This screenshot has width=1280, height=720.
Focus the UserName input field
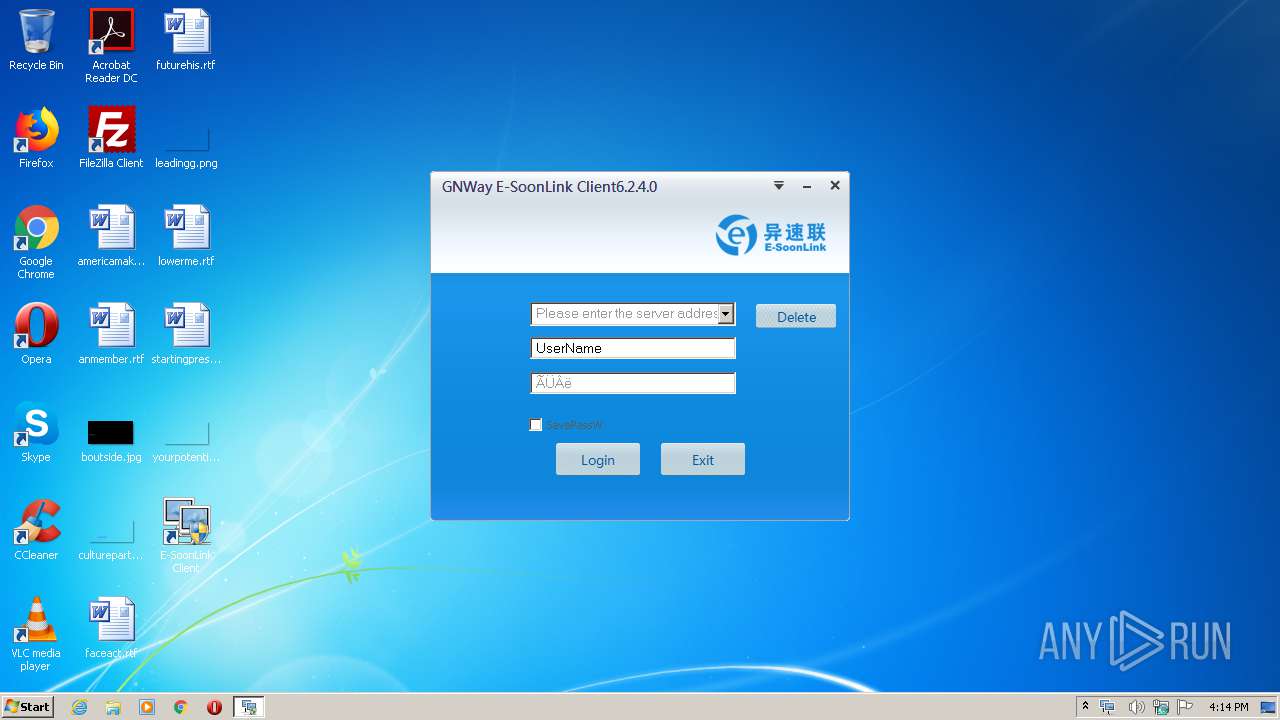[x=633, y=348]
